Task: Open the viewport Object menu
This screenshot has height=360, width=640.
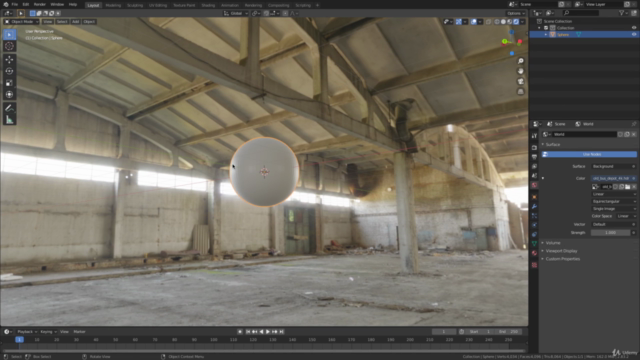Action: [x=89, y=22]
